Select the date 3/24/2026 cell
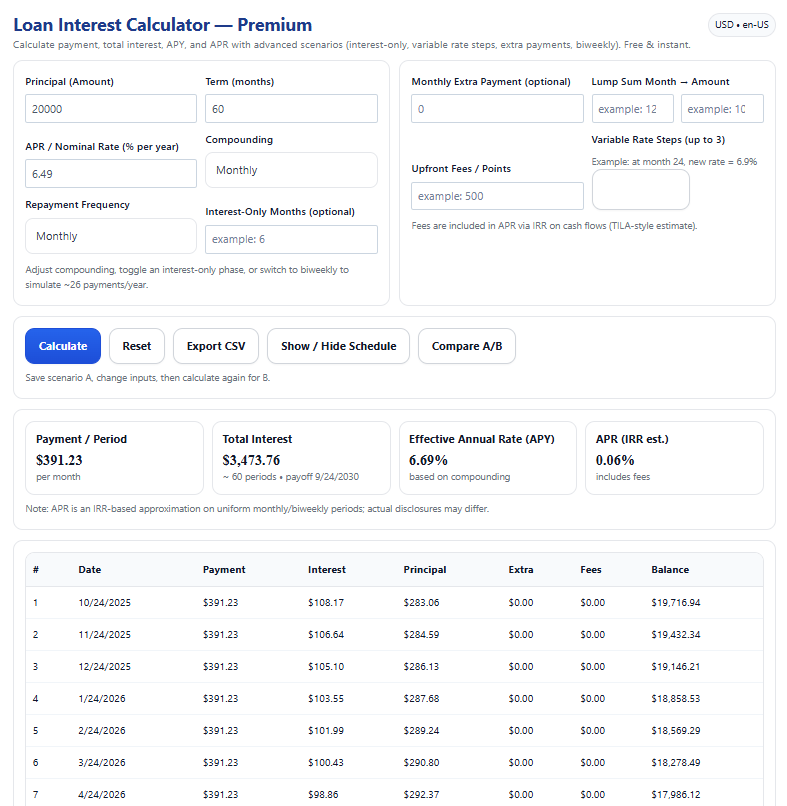Screen dimensions: 787x806 click(x=102, y=762)
